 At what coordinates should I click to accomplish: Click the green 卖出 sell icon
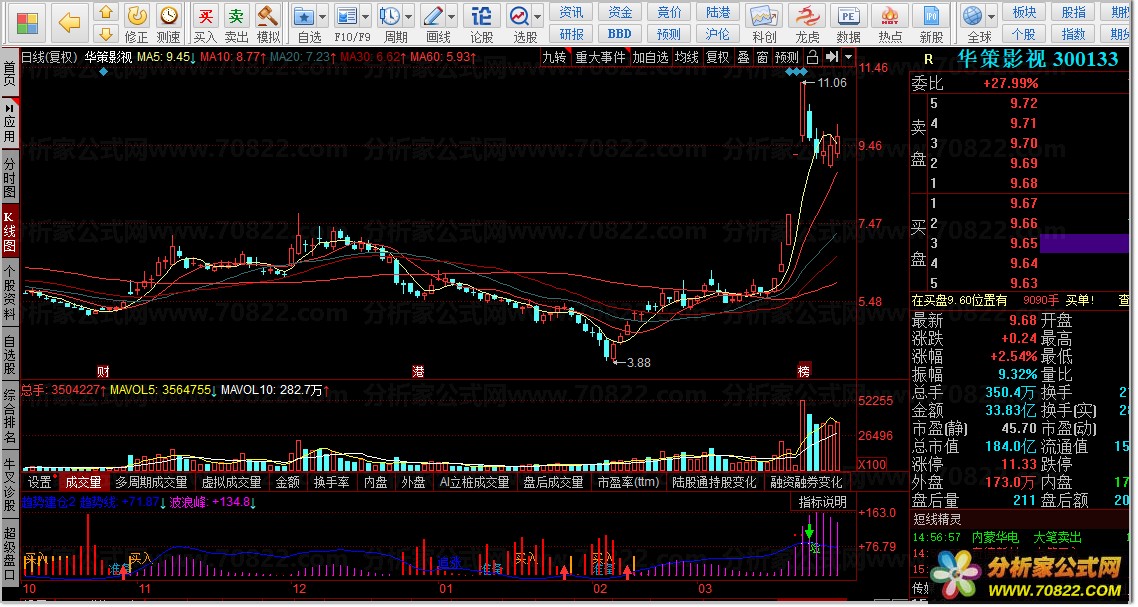(x=236, y=16)
